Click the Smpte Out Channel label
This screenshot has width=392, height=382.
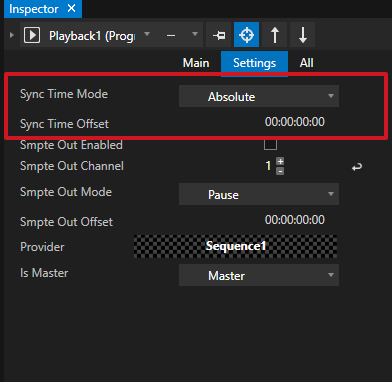[x=72, y=166]
